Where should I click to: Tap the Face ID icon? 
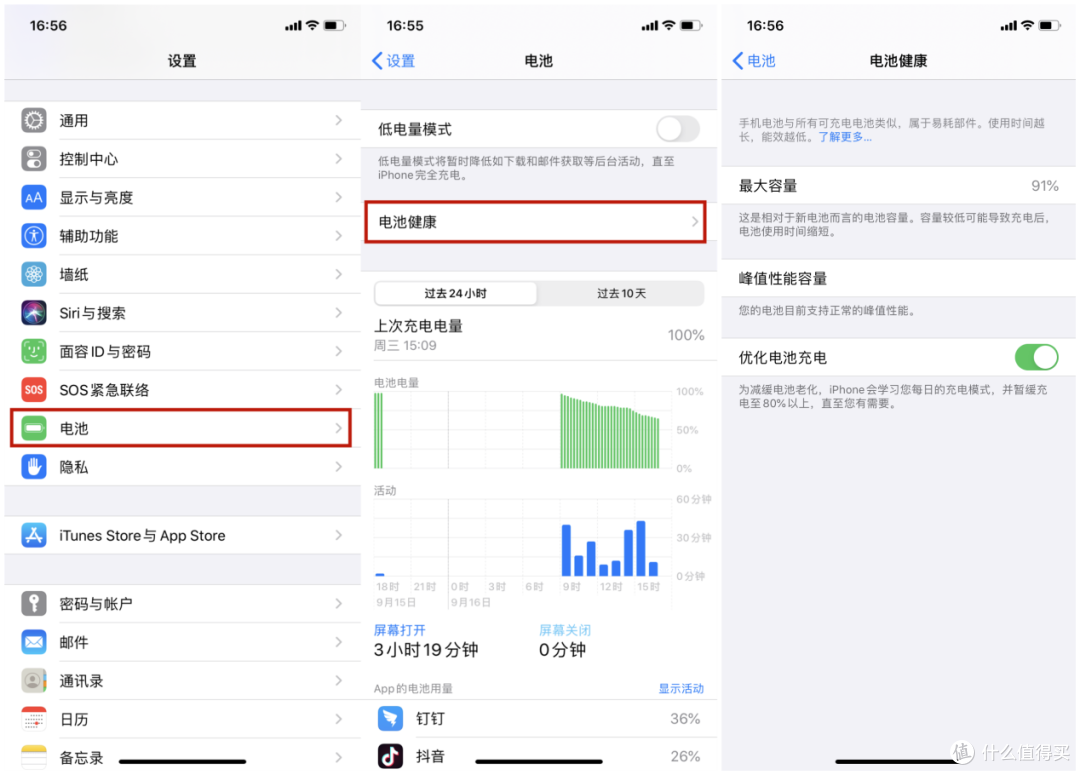point(34,351)
